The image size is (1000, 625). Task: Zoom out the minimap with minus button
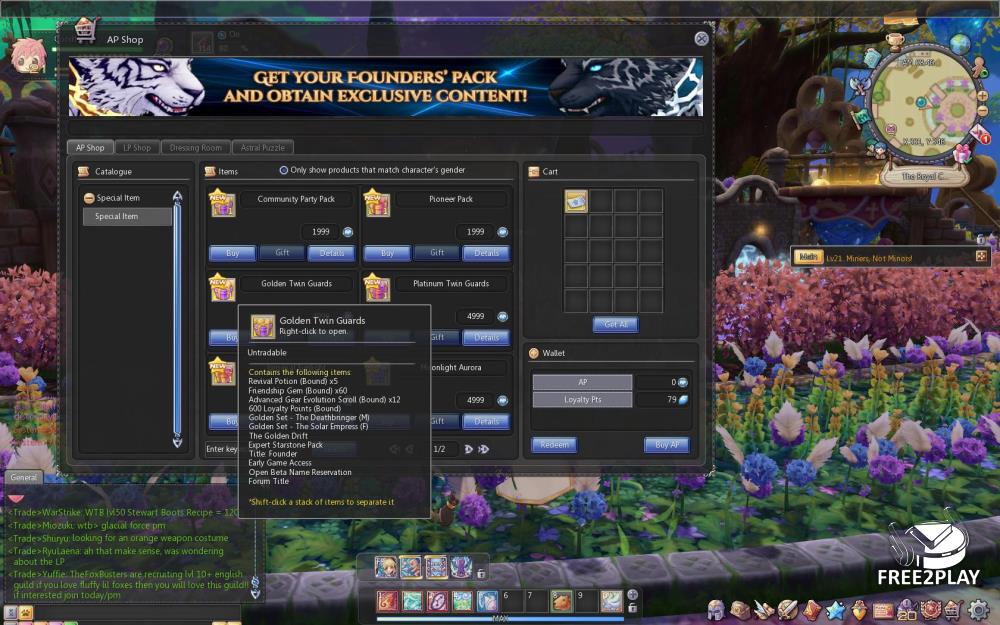pos(983,111)
